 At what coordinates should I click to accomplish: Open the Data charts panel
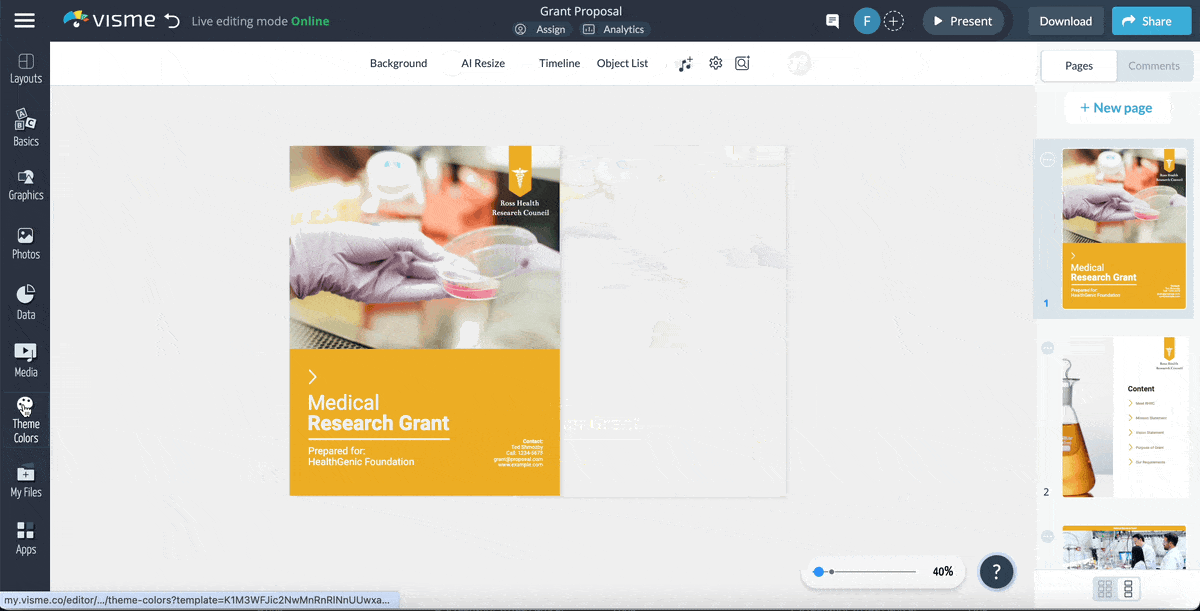point(25,300)
